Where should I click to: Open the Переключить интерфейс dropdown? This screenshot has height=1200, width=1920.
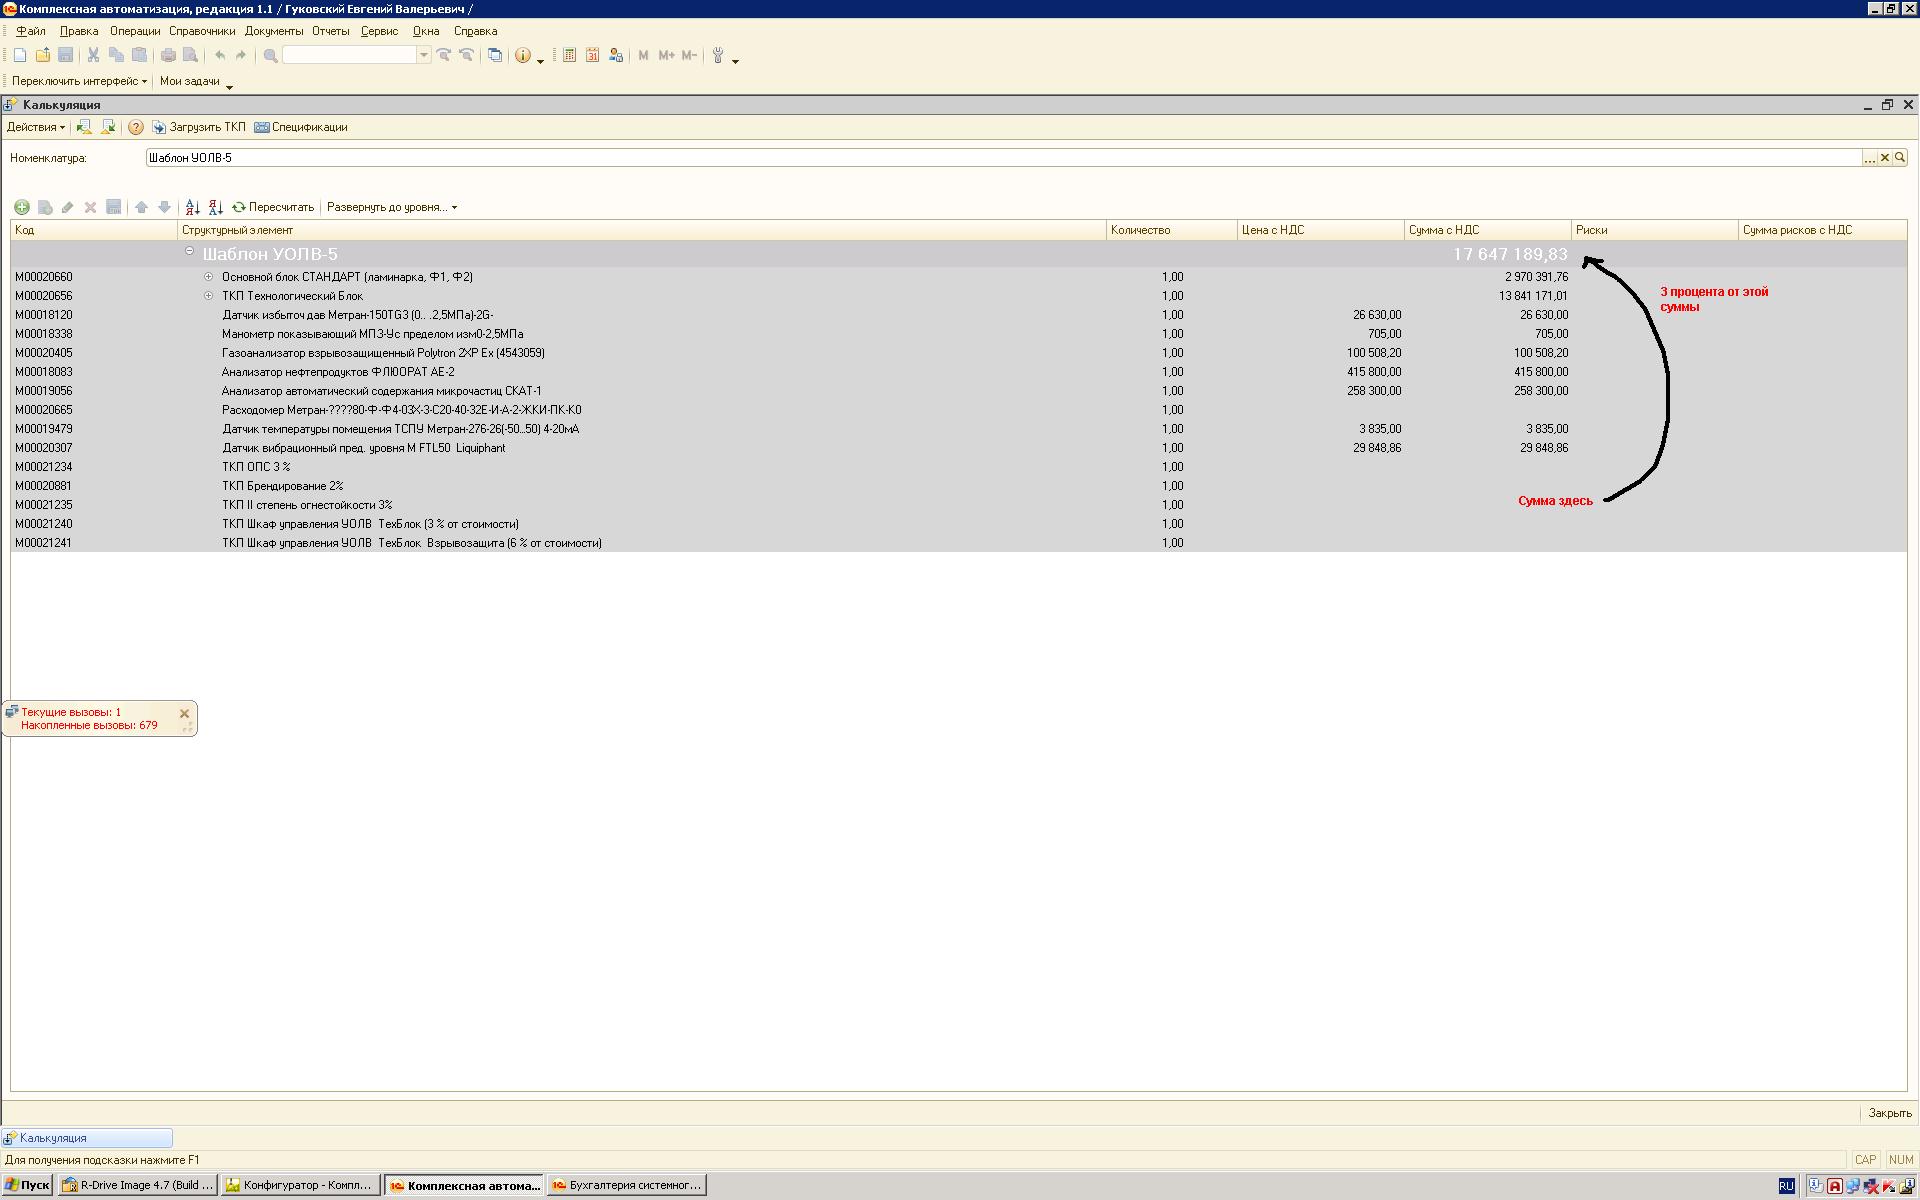tap(79, 81)
